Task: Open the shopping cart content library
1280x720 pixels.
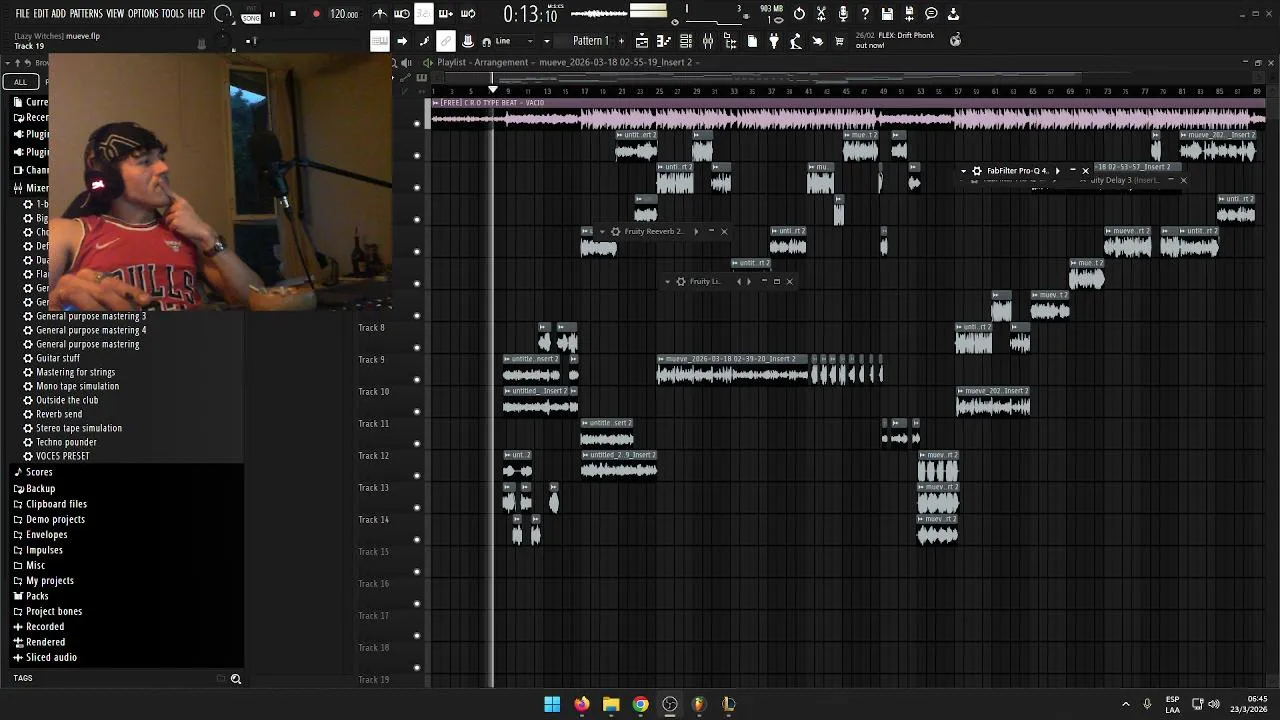Action: pos(840,41)
